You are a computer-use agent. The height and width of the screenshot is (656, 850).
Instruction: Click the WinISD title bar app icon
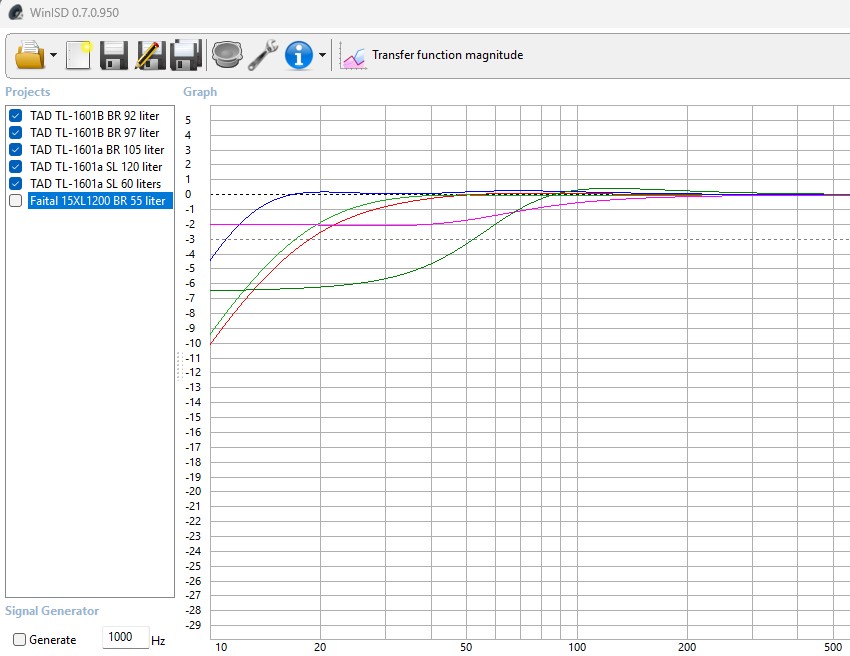coord(16,12)
